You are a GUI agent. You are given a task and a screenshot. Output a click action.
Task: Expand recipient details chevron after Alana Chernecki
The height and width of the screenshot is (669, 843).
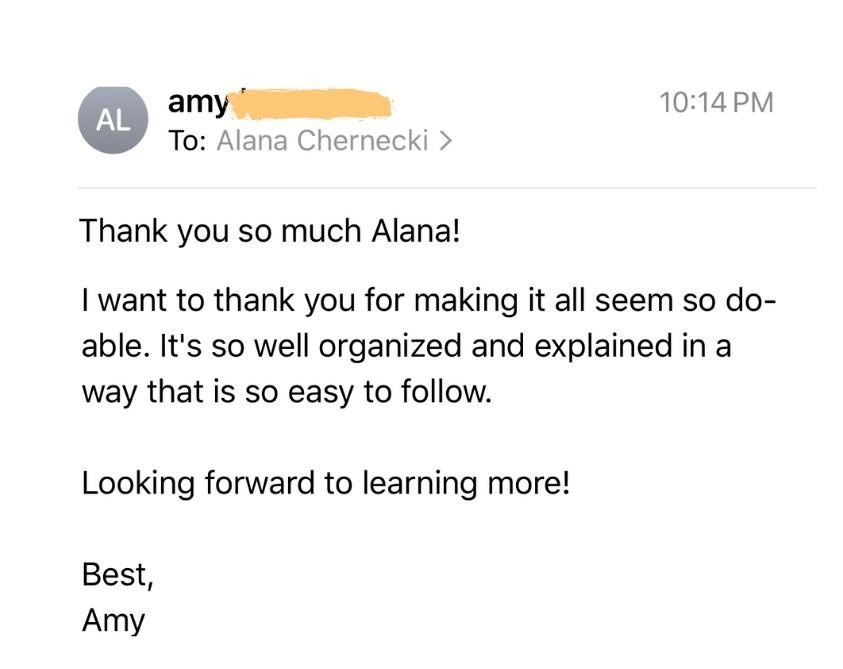(445, 142)
